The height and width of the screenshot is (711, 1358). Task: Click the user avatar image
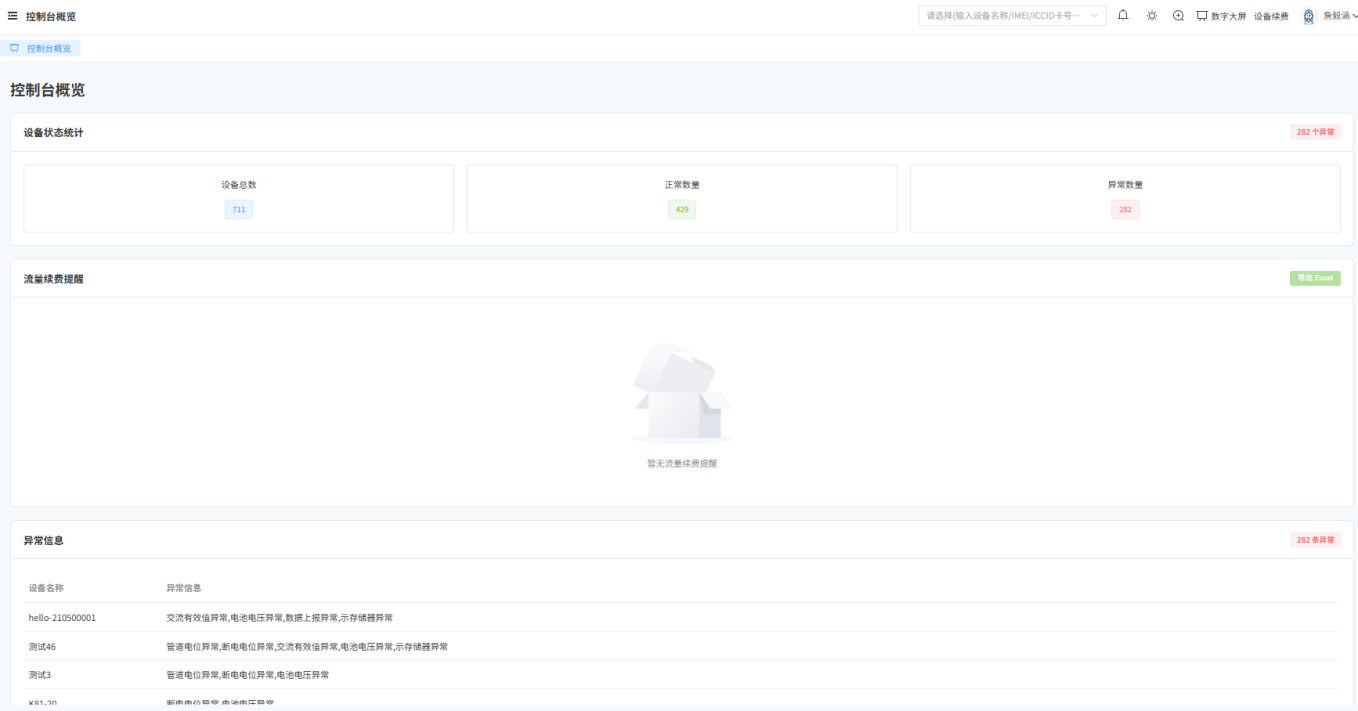click(1308, 16)
